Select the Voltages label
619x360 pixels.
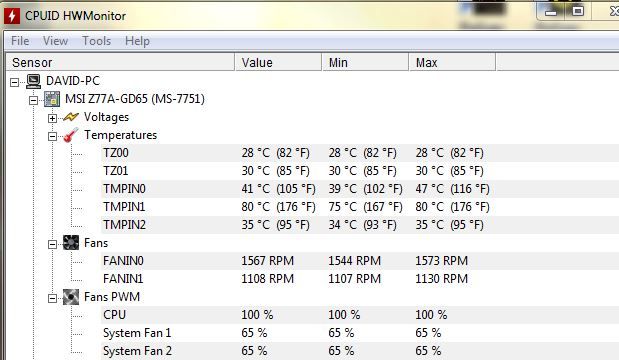[106, 117]
